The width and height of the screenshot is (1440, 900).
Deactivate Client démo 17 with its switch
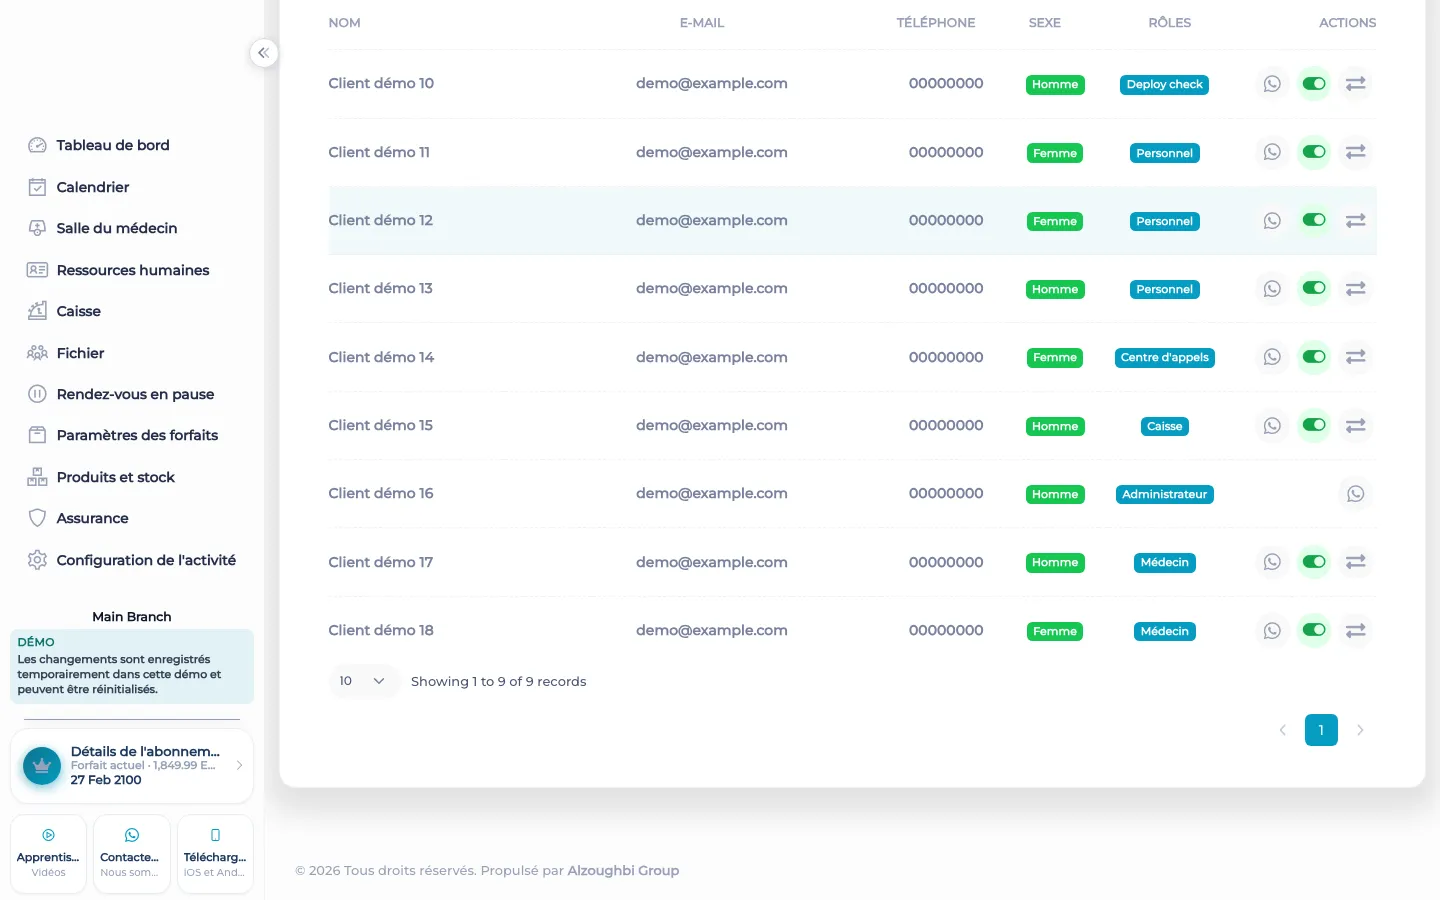[1314, 562]
